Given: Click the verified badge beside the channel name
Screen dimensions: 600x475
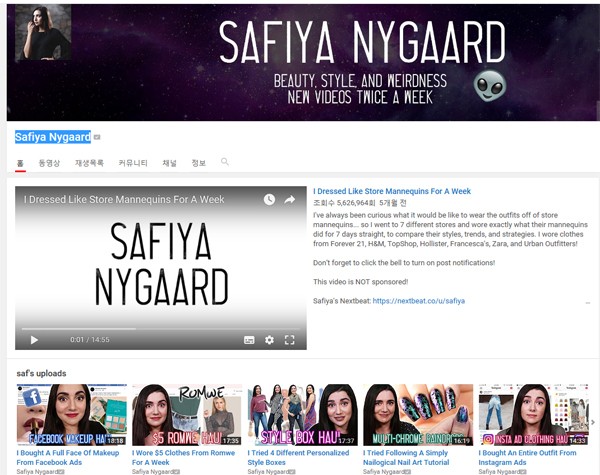Looking at the screenshot, I should [97, 137].
